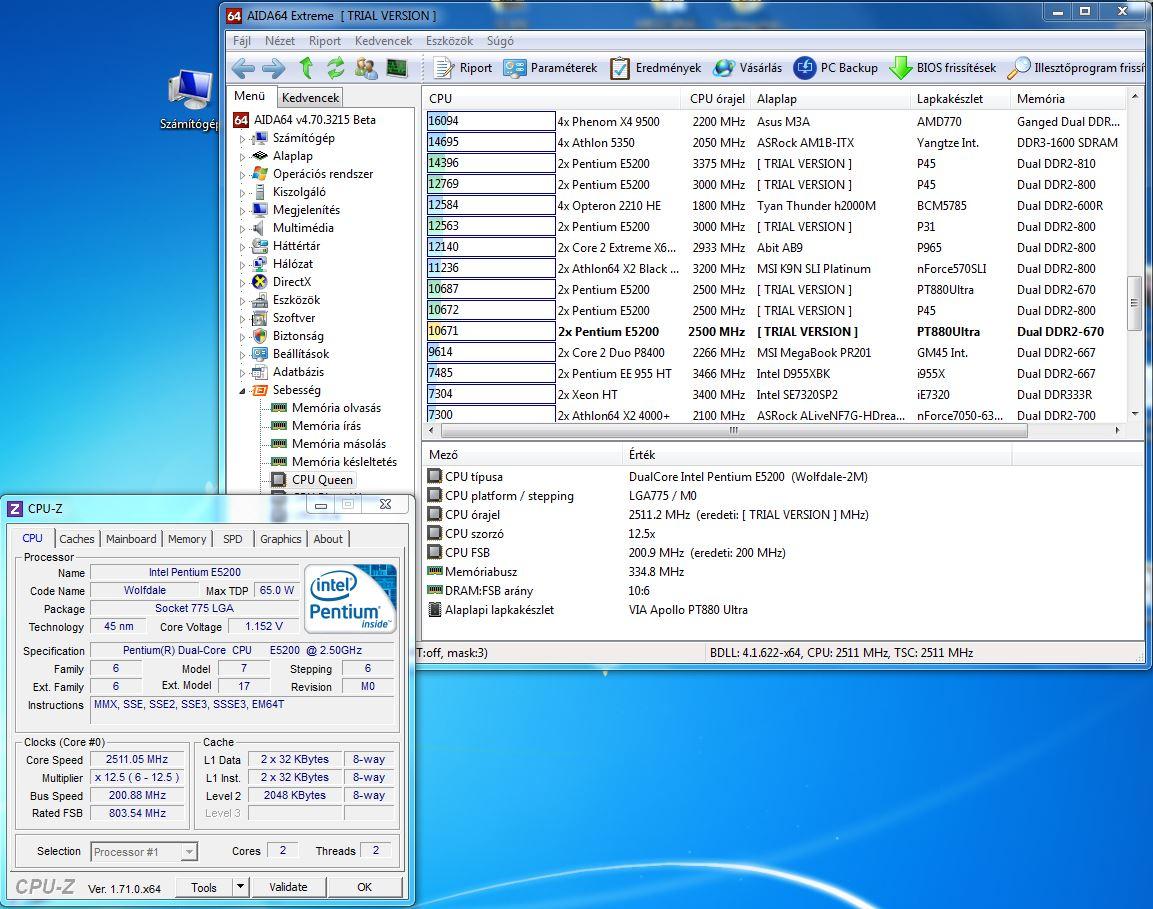The image size is (1153, 909).
Task: Switch to Memory tab in CPU-Z
Action: click(187, 539)
